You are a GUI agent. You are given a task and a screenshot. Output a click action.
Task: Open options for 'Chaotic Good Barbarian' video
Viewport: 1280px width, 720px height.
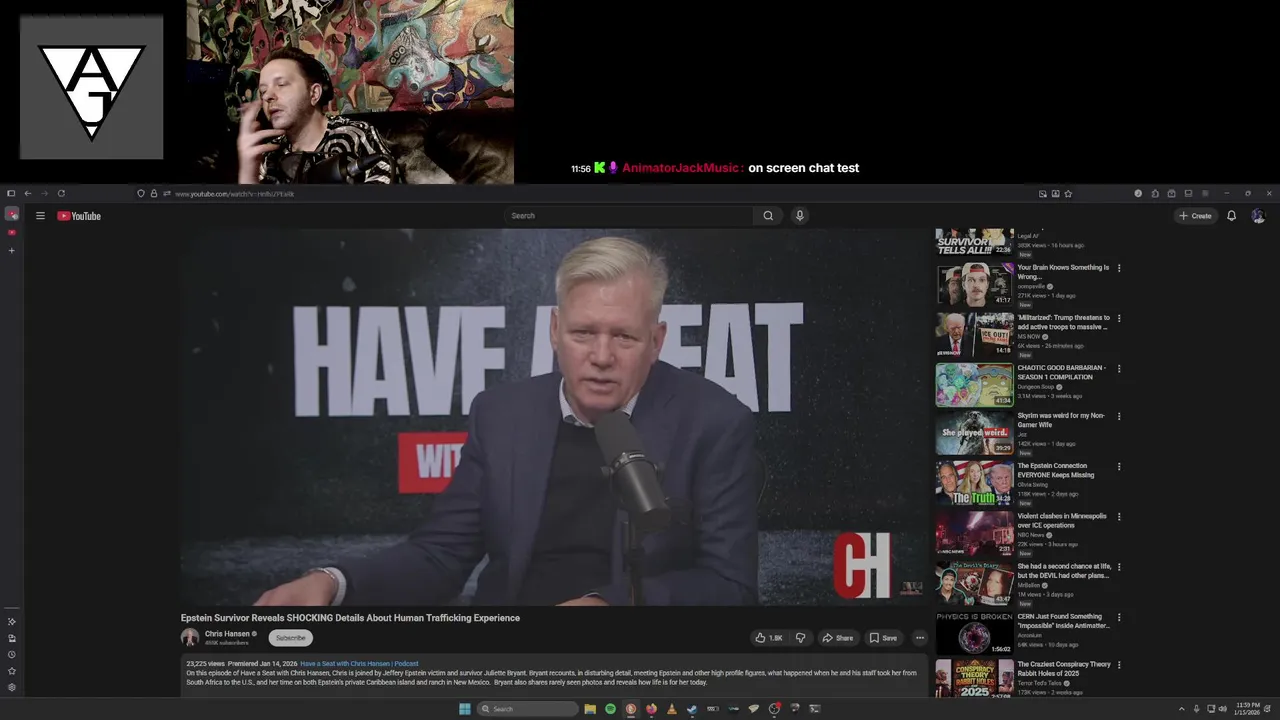1119,368
